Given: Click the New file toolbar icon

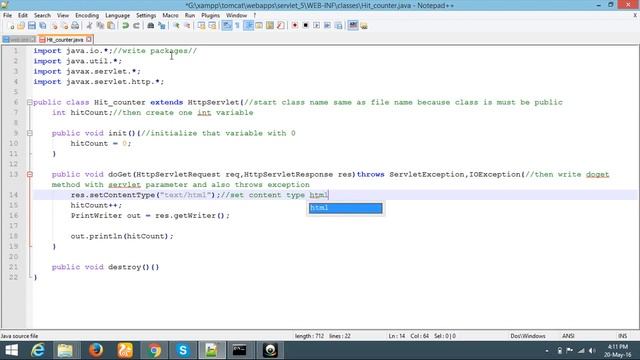Looking at the screenshot, I should (11, 26).
